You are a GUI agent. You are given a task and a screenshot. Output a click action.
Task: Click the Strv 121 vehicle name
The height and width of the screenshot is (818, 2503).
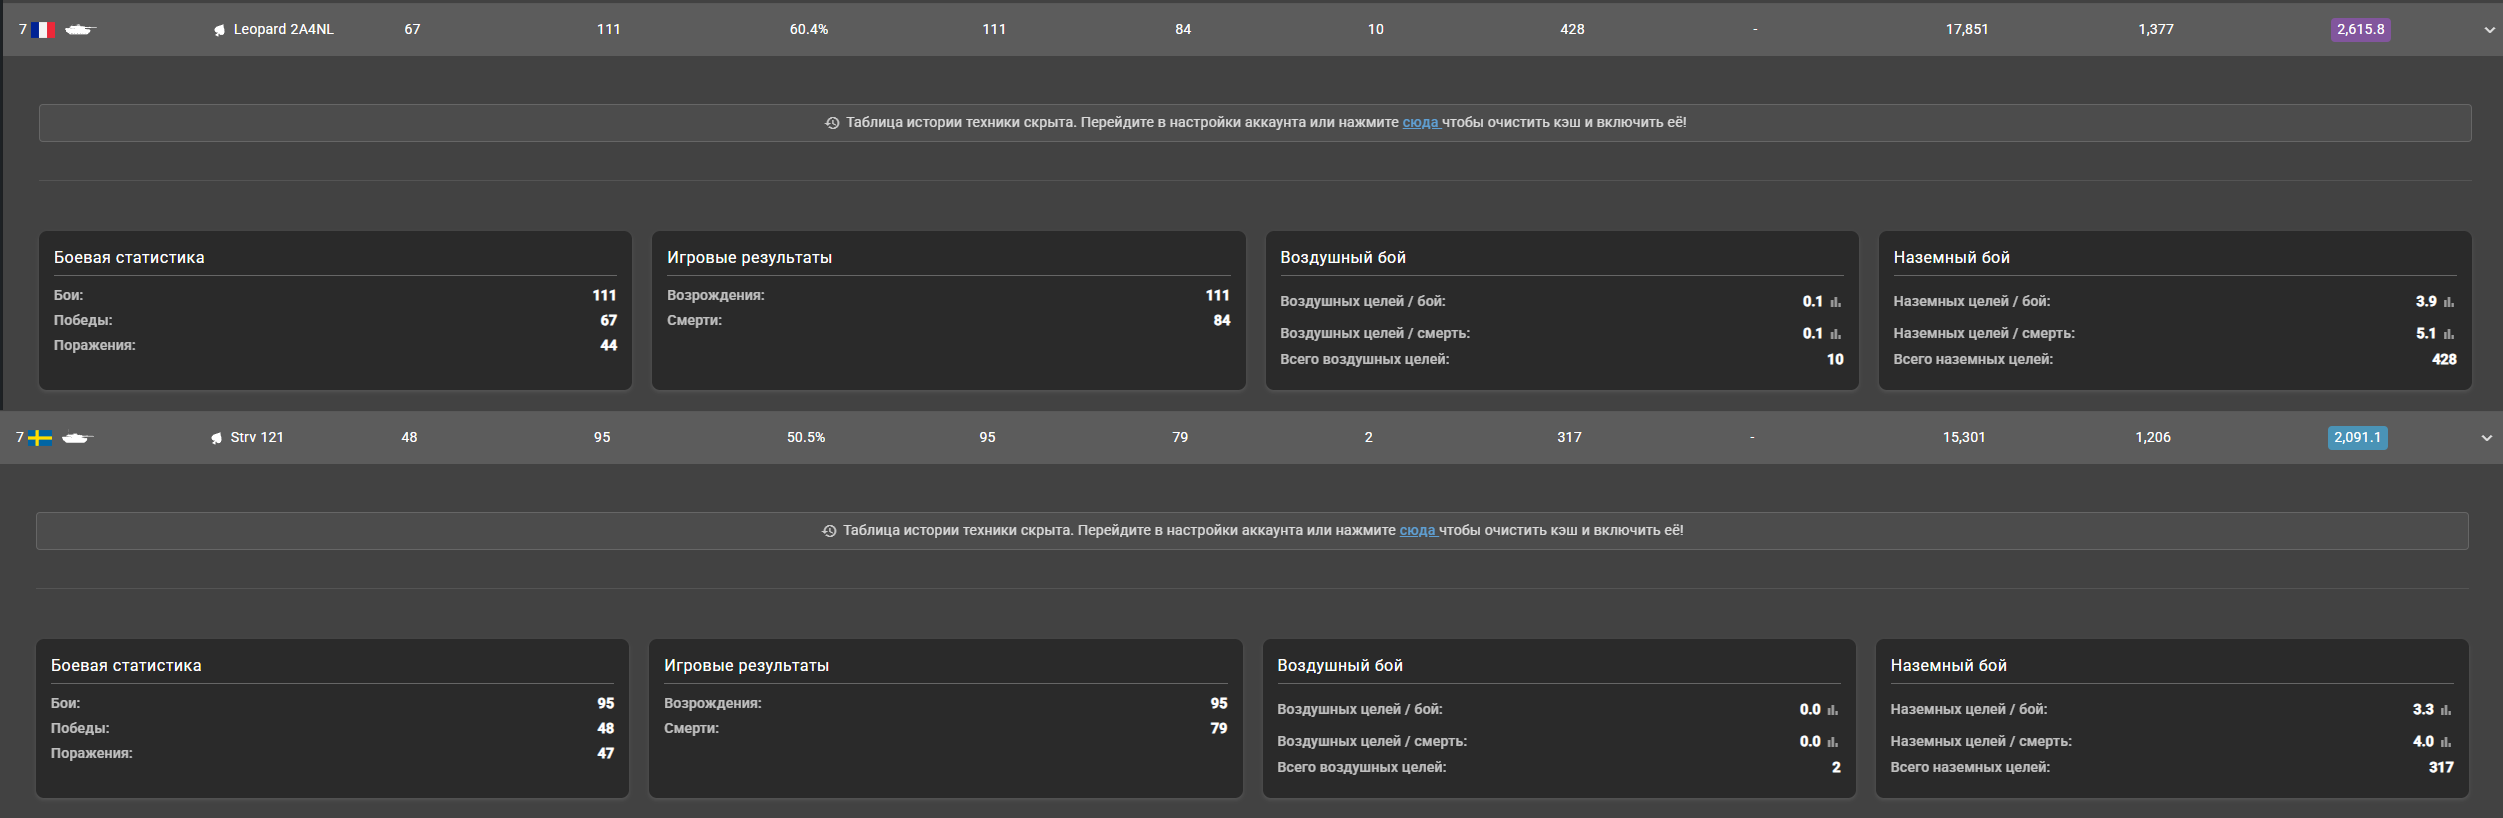pos(257,438)
